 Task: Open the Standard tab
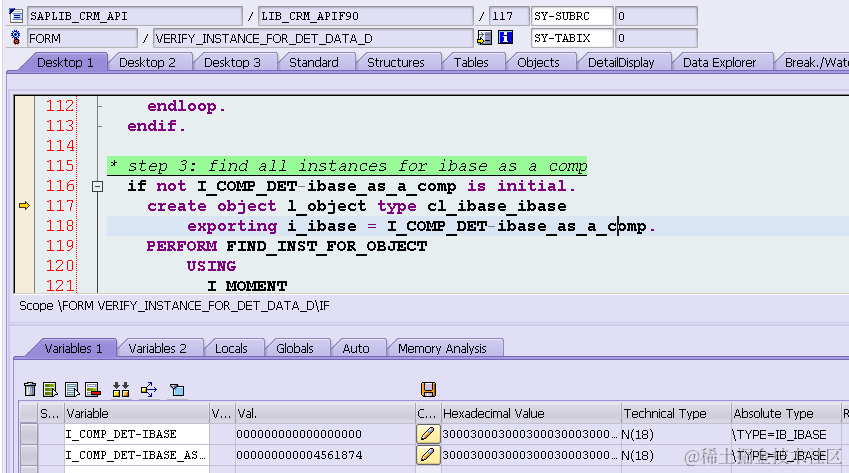pos(314,62)
